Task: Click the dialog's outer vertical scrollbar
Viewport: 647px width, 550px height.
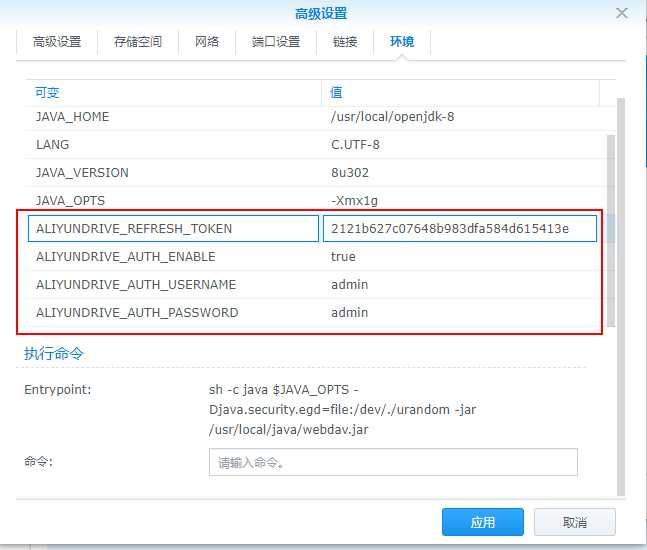Action: (621, 297)
